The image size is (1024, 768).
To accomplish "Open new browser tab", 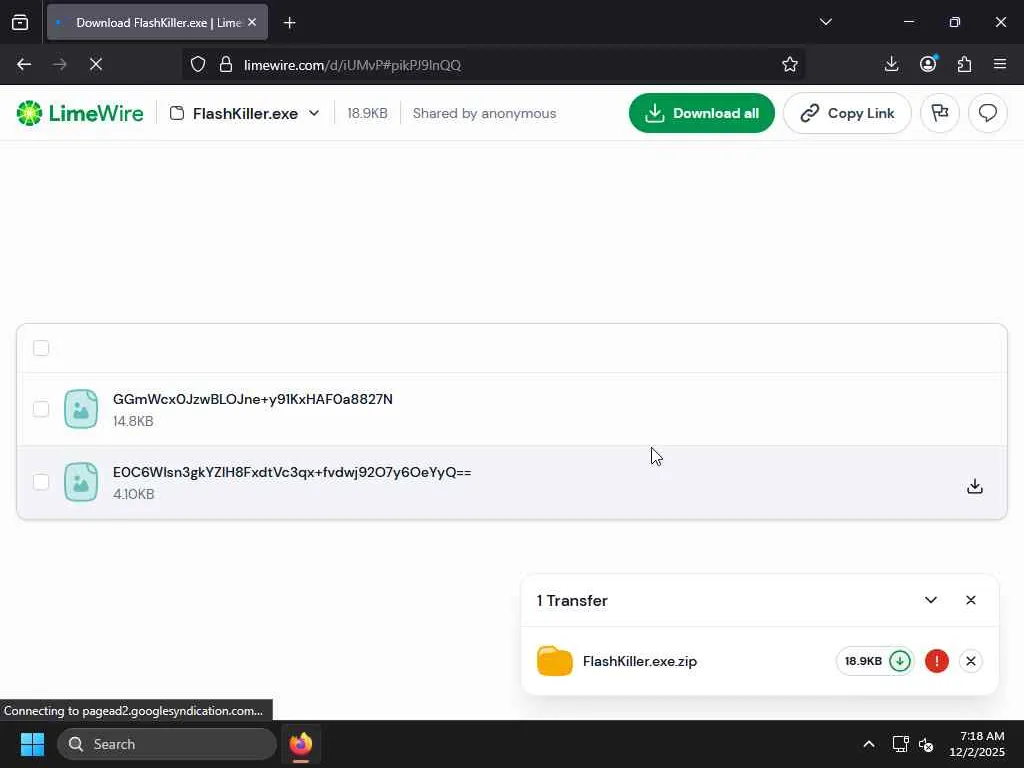I will coord(289,23).
